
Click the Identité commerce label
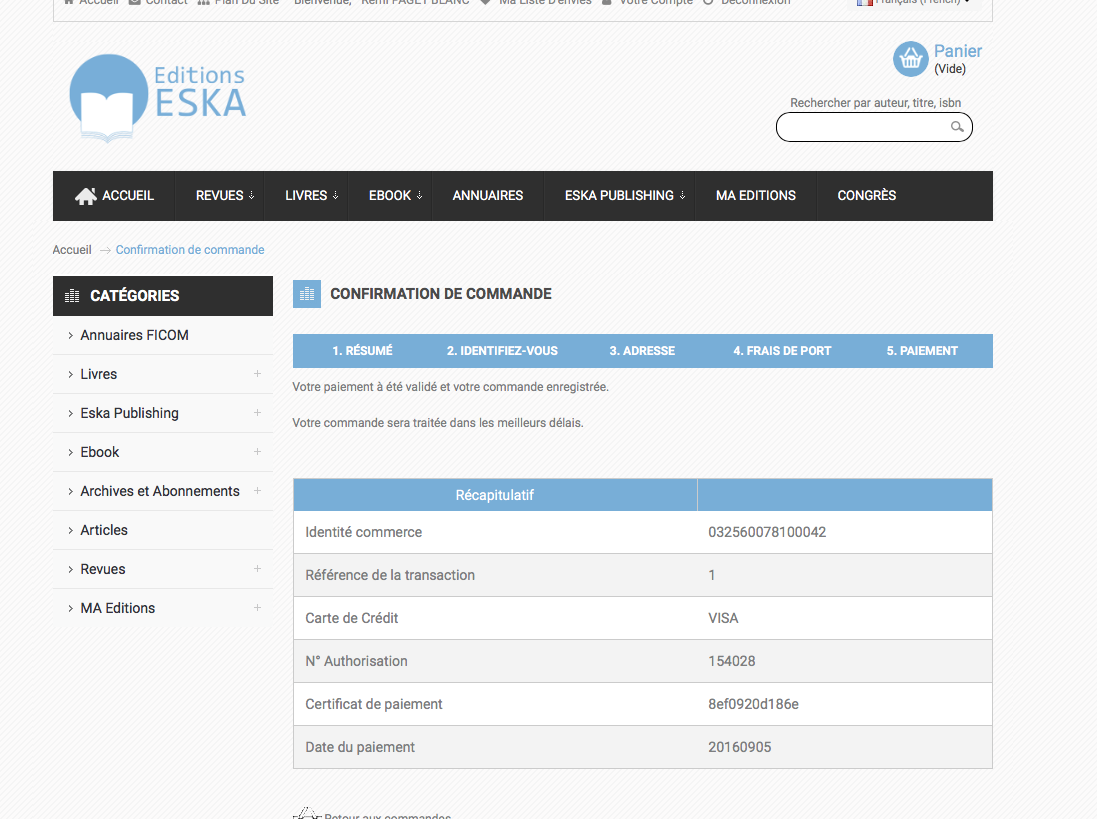pos(364,532)
